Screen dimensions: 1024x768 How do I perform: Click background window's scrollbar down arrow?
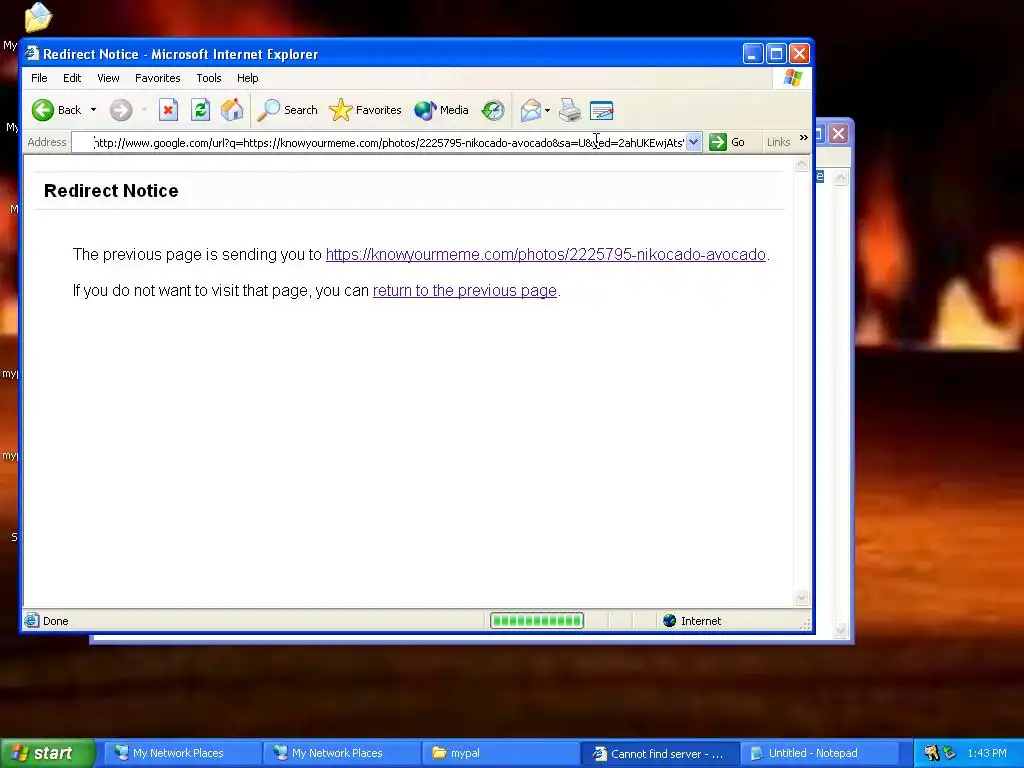(x=840, y=630)
